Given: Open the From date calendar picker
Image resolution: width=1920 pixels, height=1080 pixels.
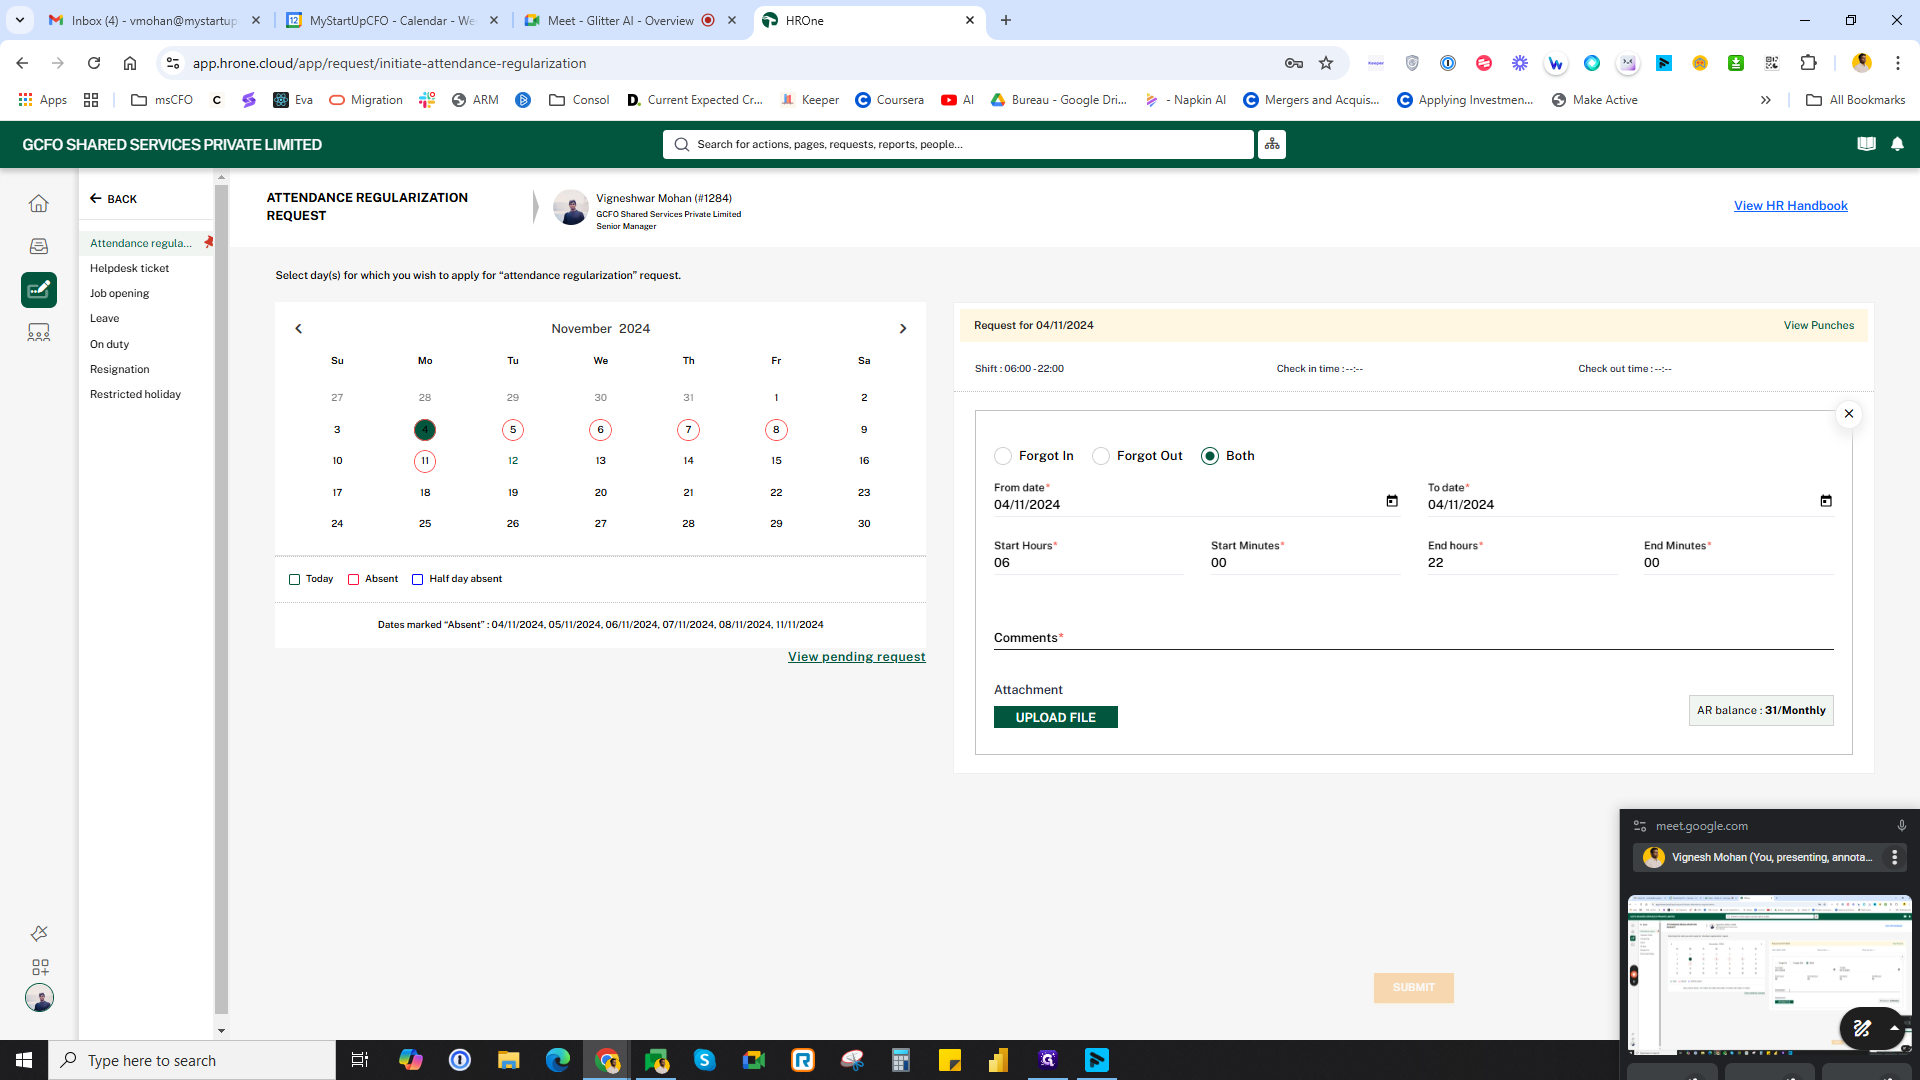Looking at the screenshot, I should click(x=1392, y=501).
